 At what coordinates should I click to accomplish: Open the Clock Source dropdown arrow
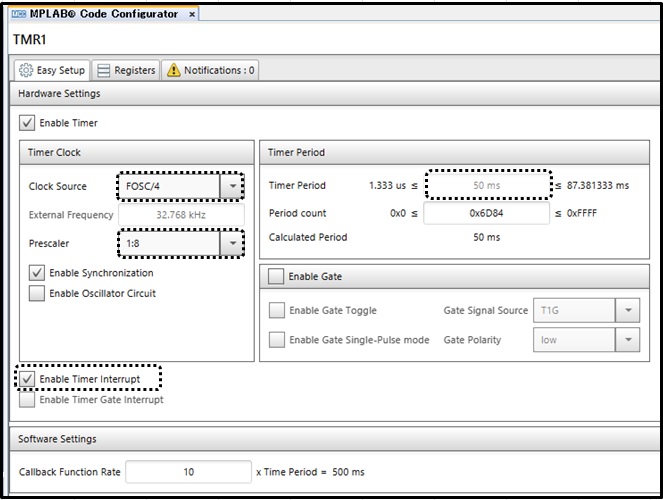tap(232, 186)
